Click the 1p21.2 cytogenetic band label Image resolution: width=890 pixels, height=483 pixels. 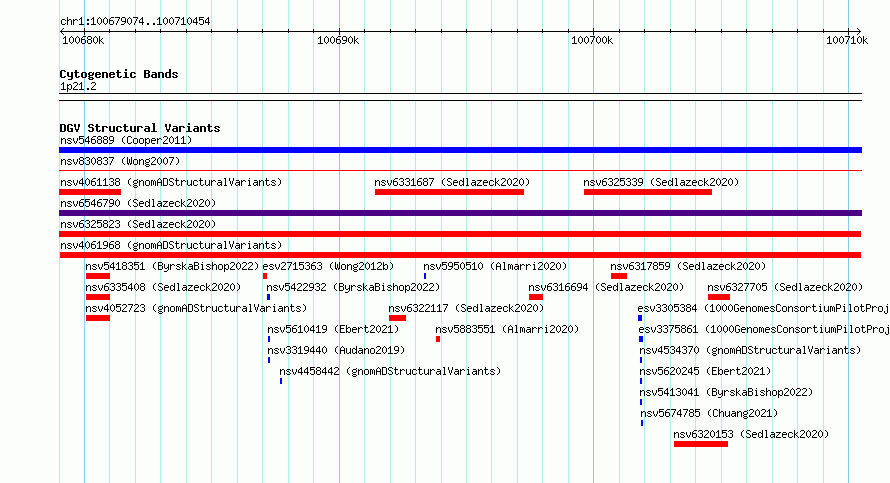click(x=78, y=86)
